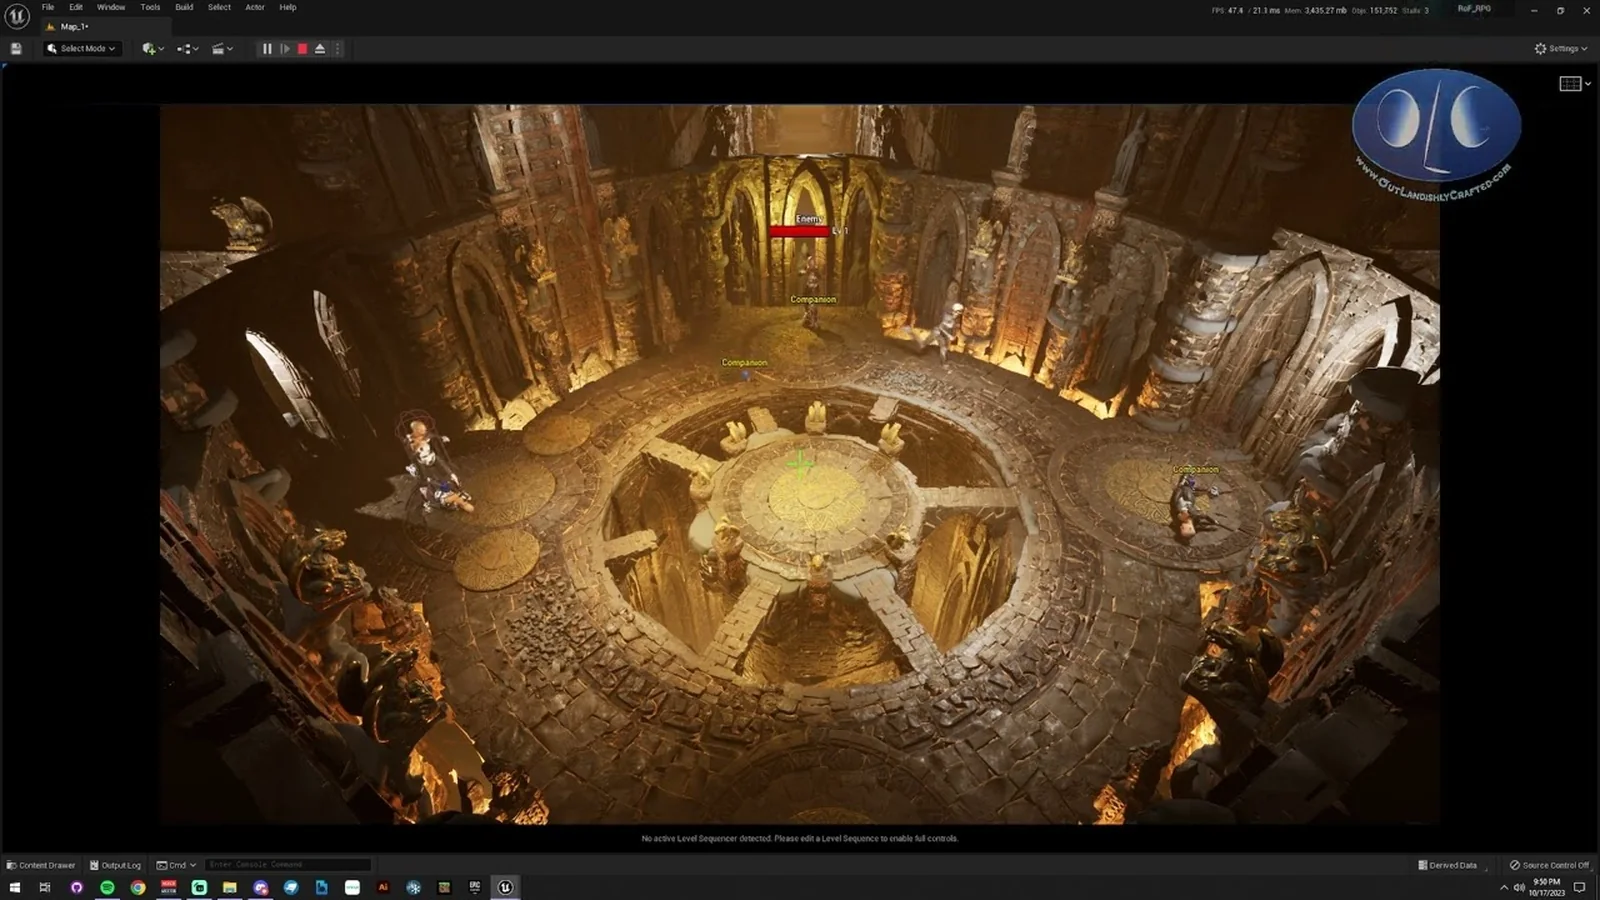
Task: Open the system tray volume control
Action: point(1519,887)
